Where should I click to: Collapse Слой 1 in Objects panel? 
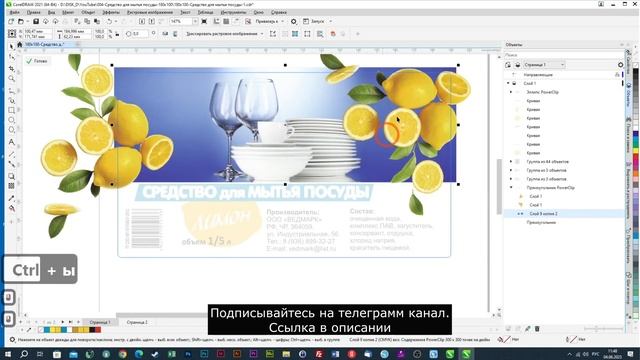pos(508,83)
